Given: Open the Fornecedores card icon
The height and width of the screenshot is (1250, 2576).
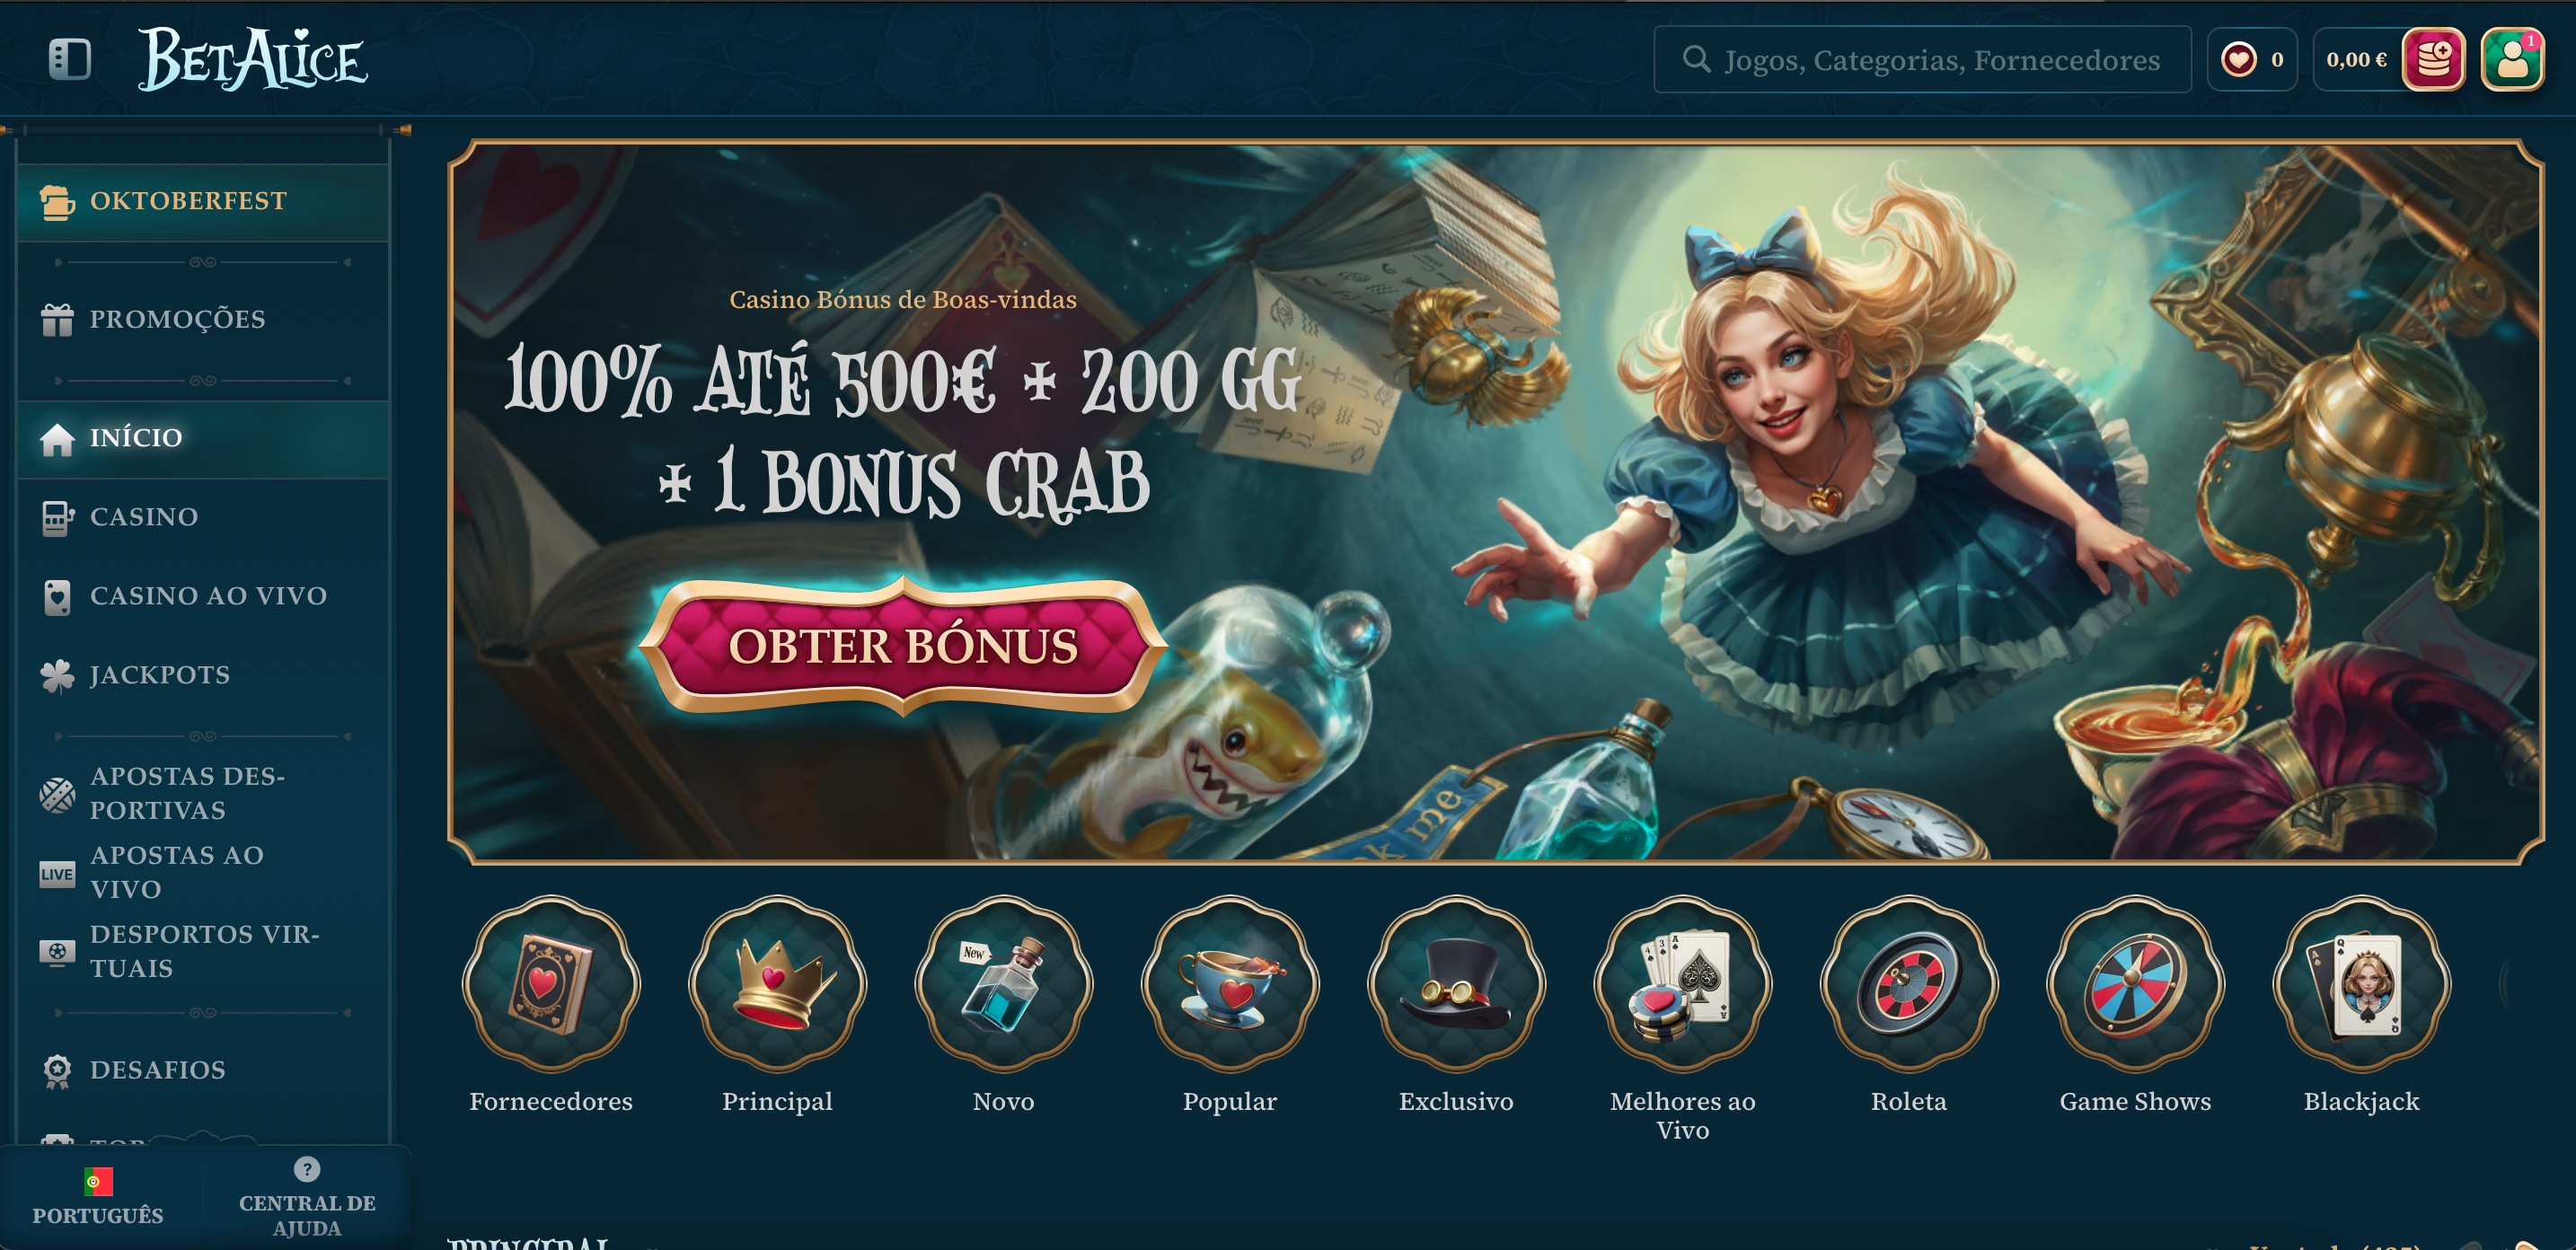Looking at the screenshot, I should (x=551, y=984).
